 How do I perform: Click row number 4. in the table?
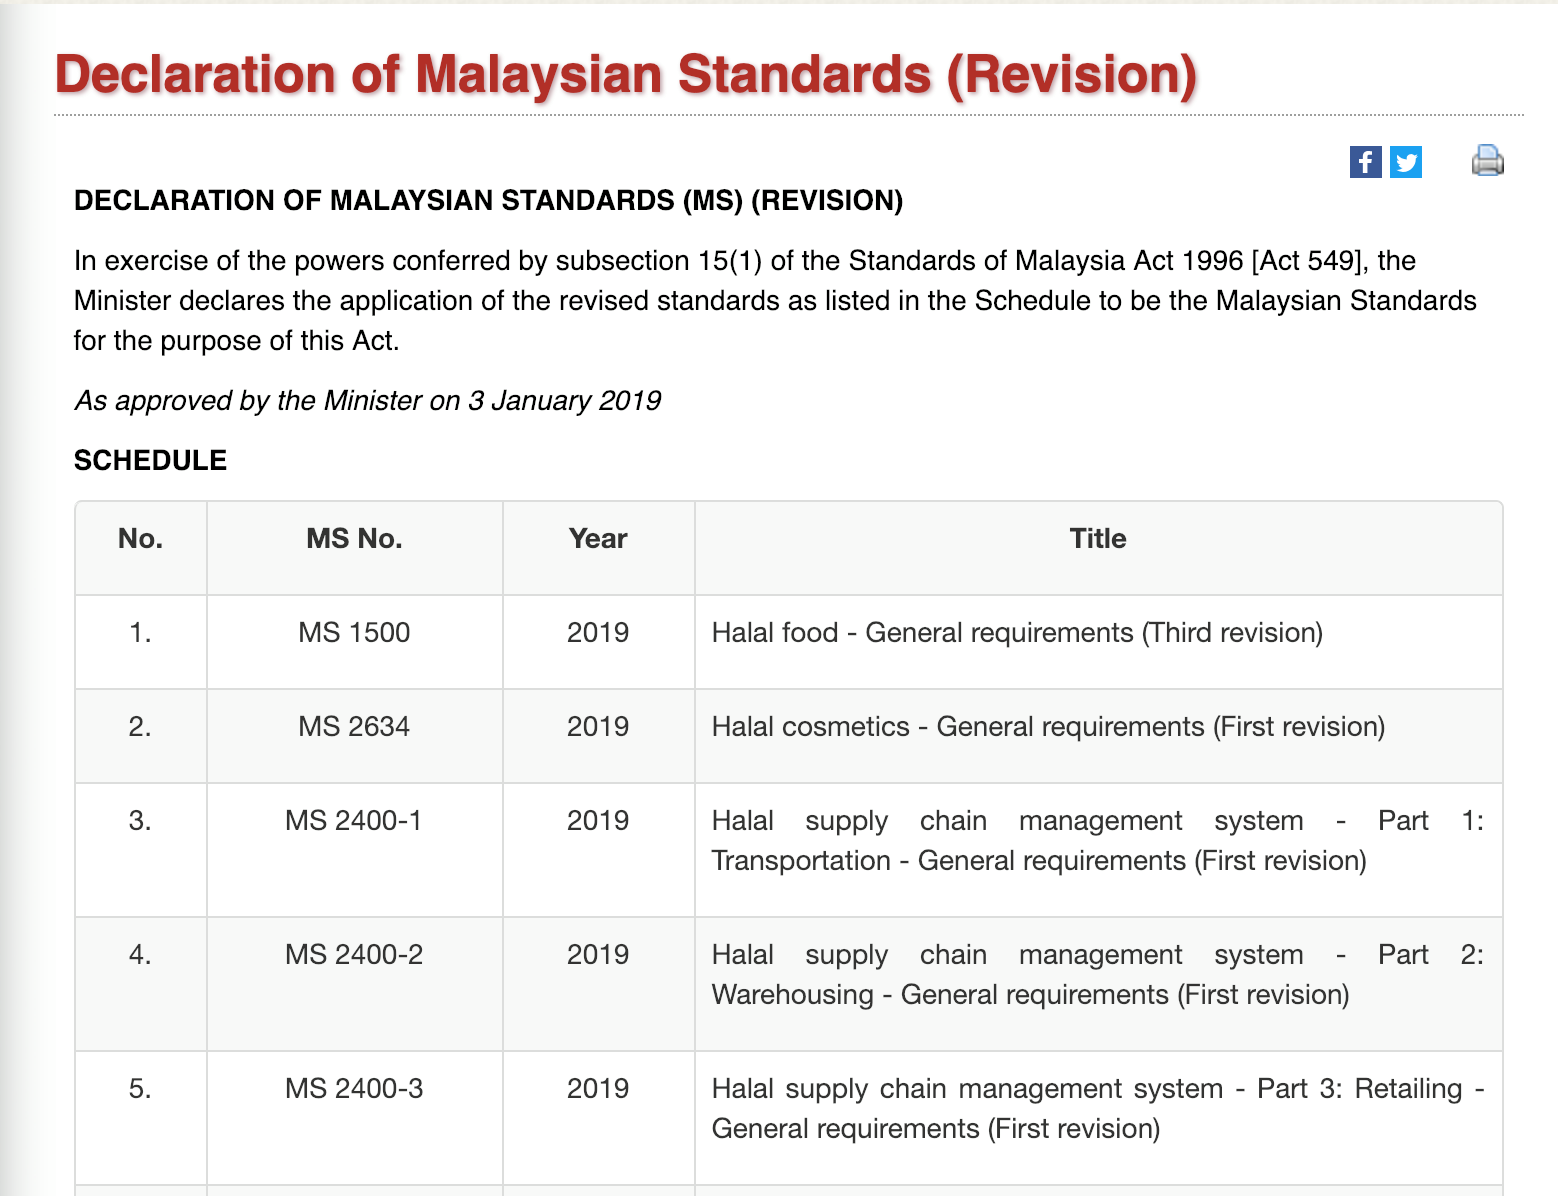140,955
